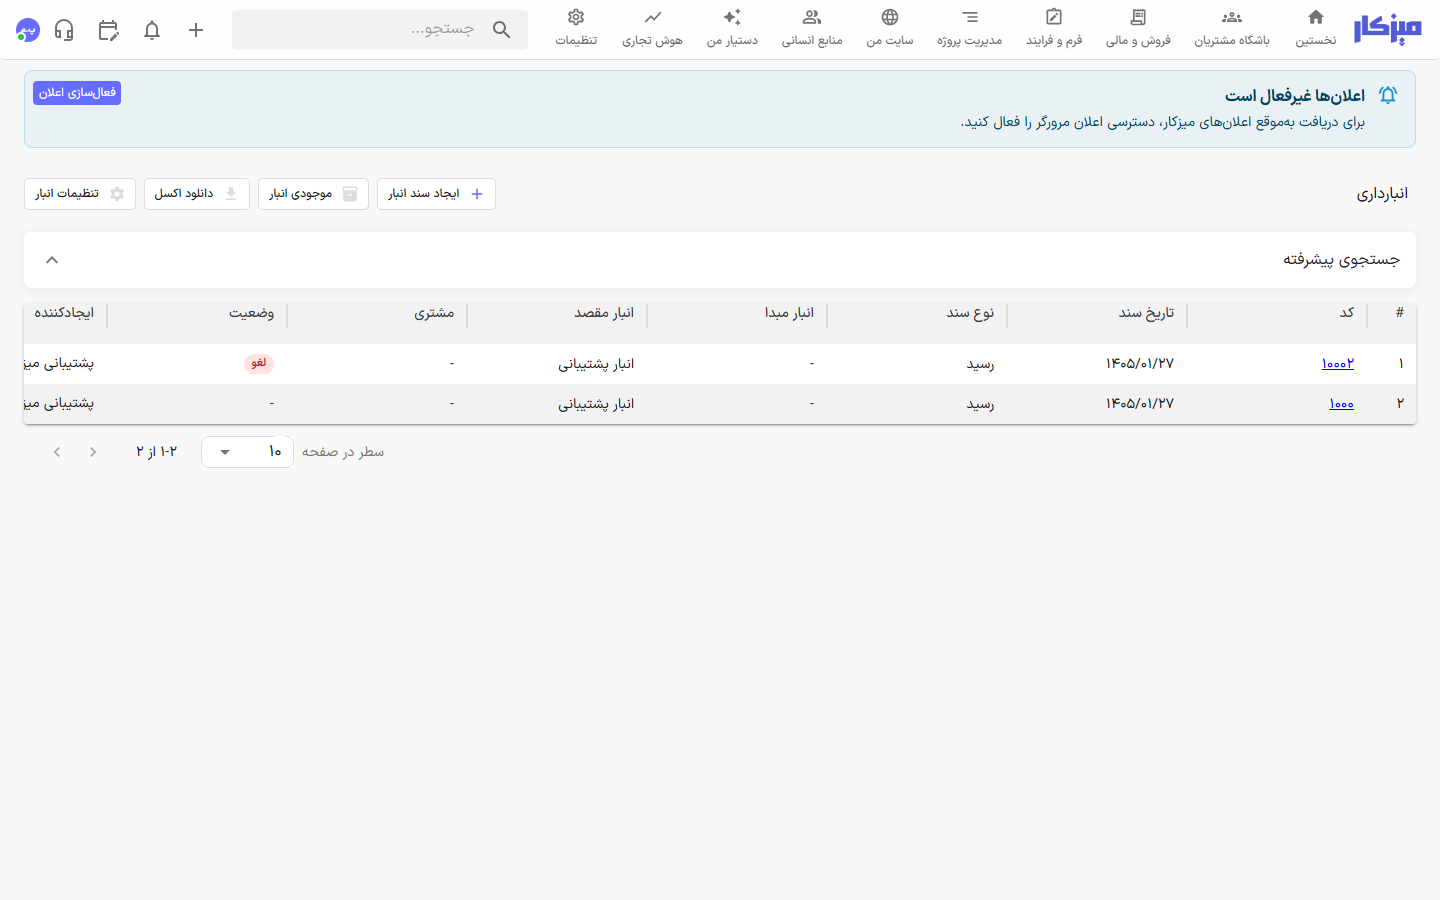The image size is (1440, 900).
Task: Collapse the جستجوی پیشرفته panel
Action: pyautogui.click(x=52, y=260)
